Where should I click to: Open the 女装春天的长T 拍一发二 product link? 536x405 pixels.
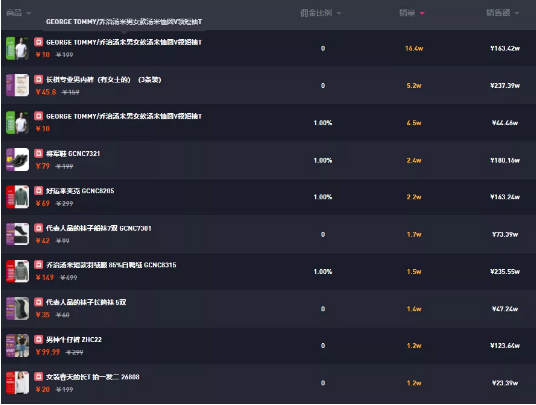pos(93,377)
